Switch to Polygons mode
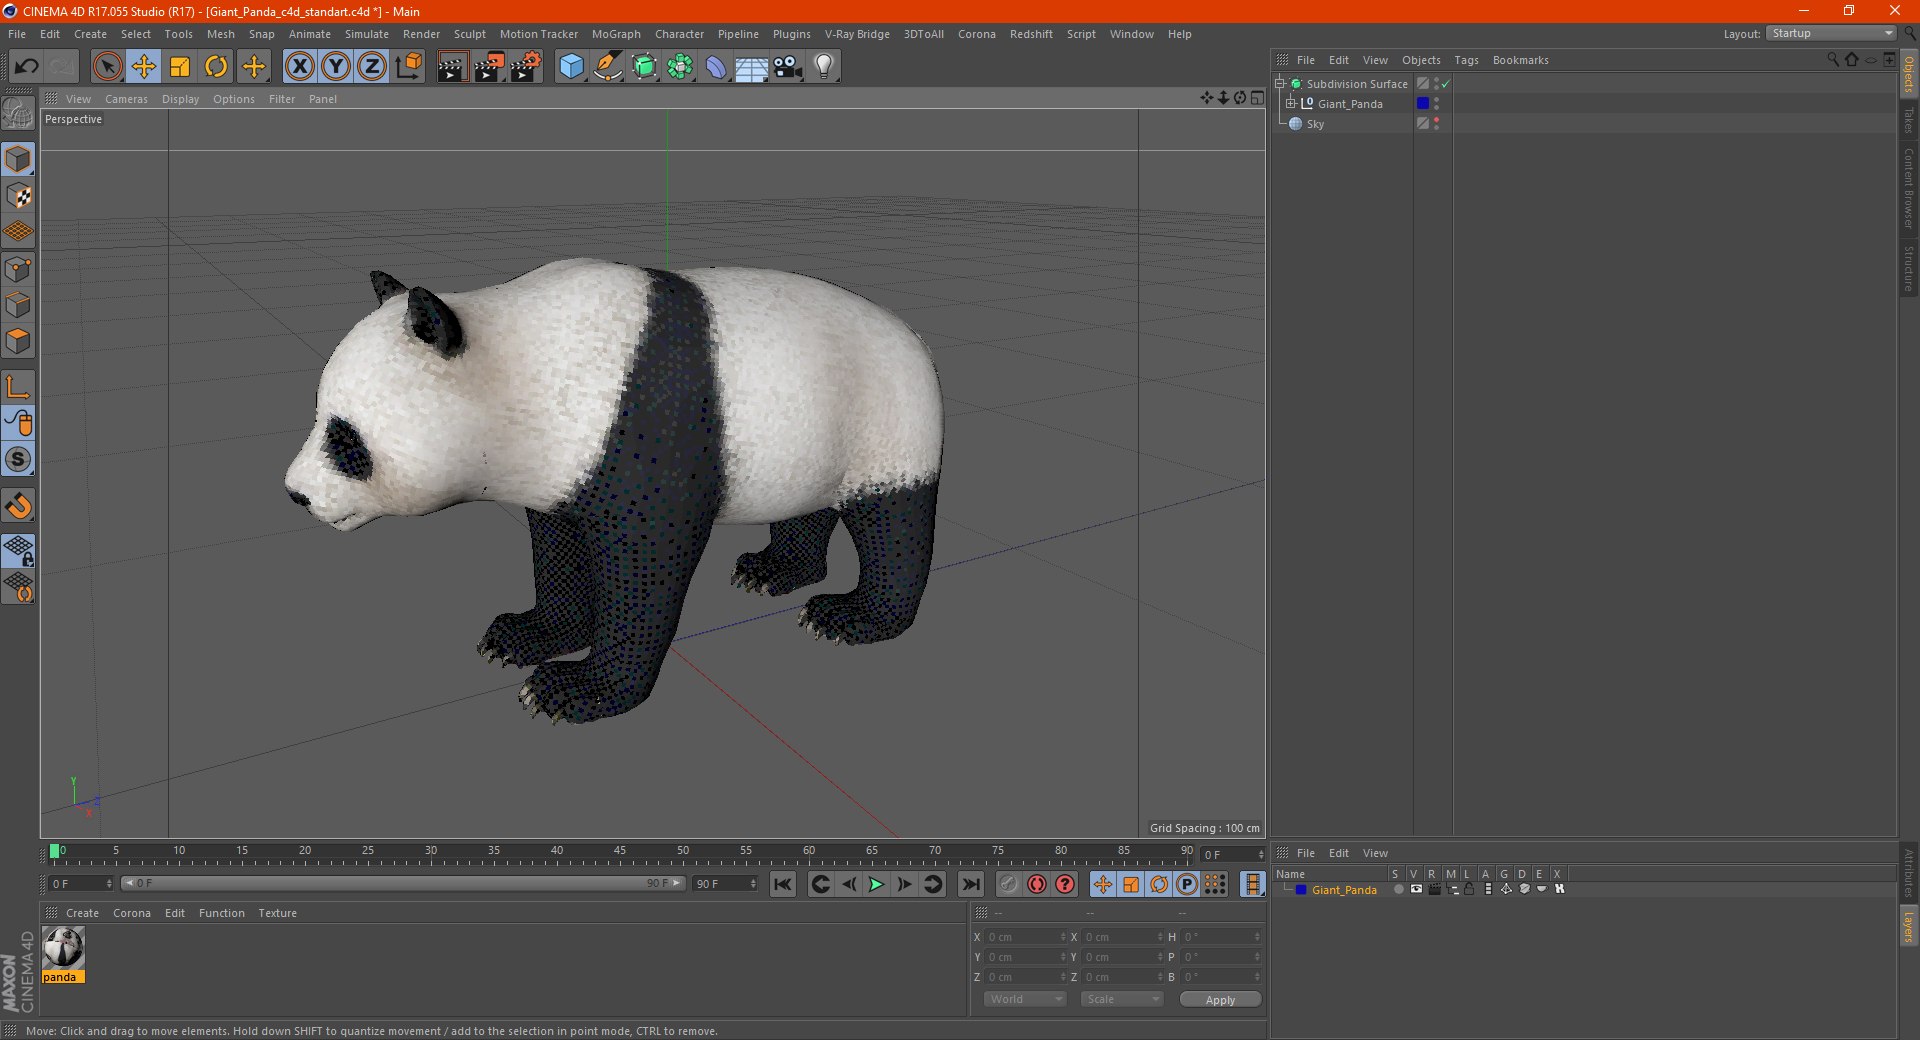Image resolution: width=1920 pixels, height=1040 pixels. tap(18, 341)
